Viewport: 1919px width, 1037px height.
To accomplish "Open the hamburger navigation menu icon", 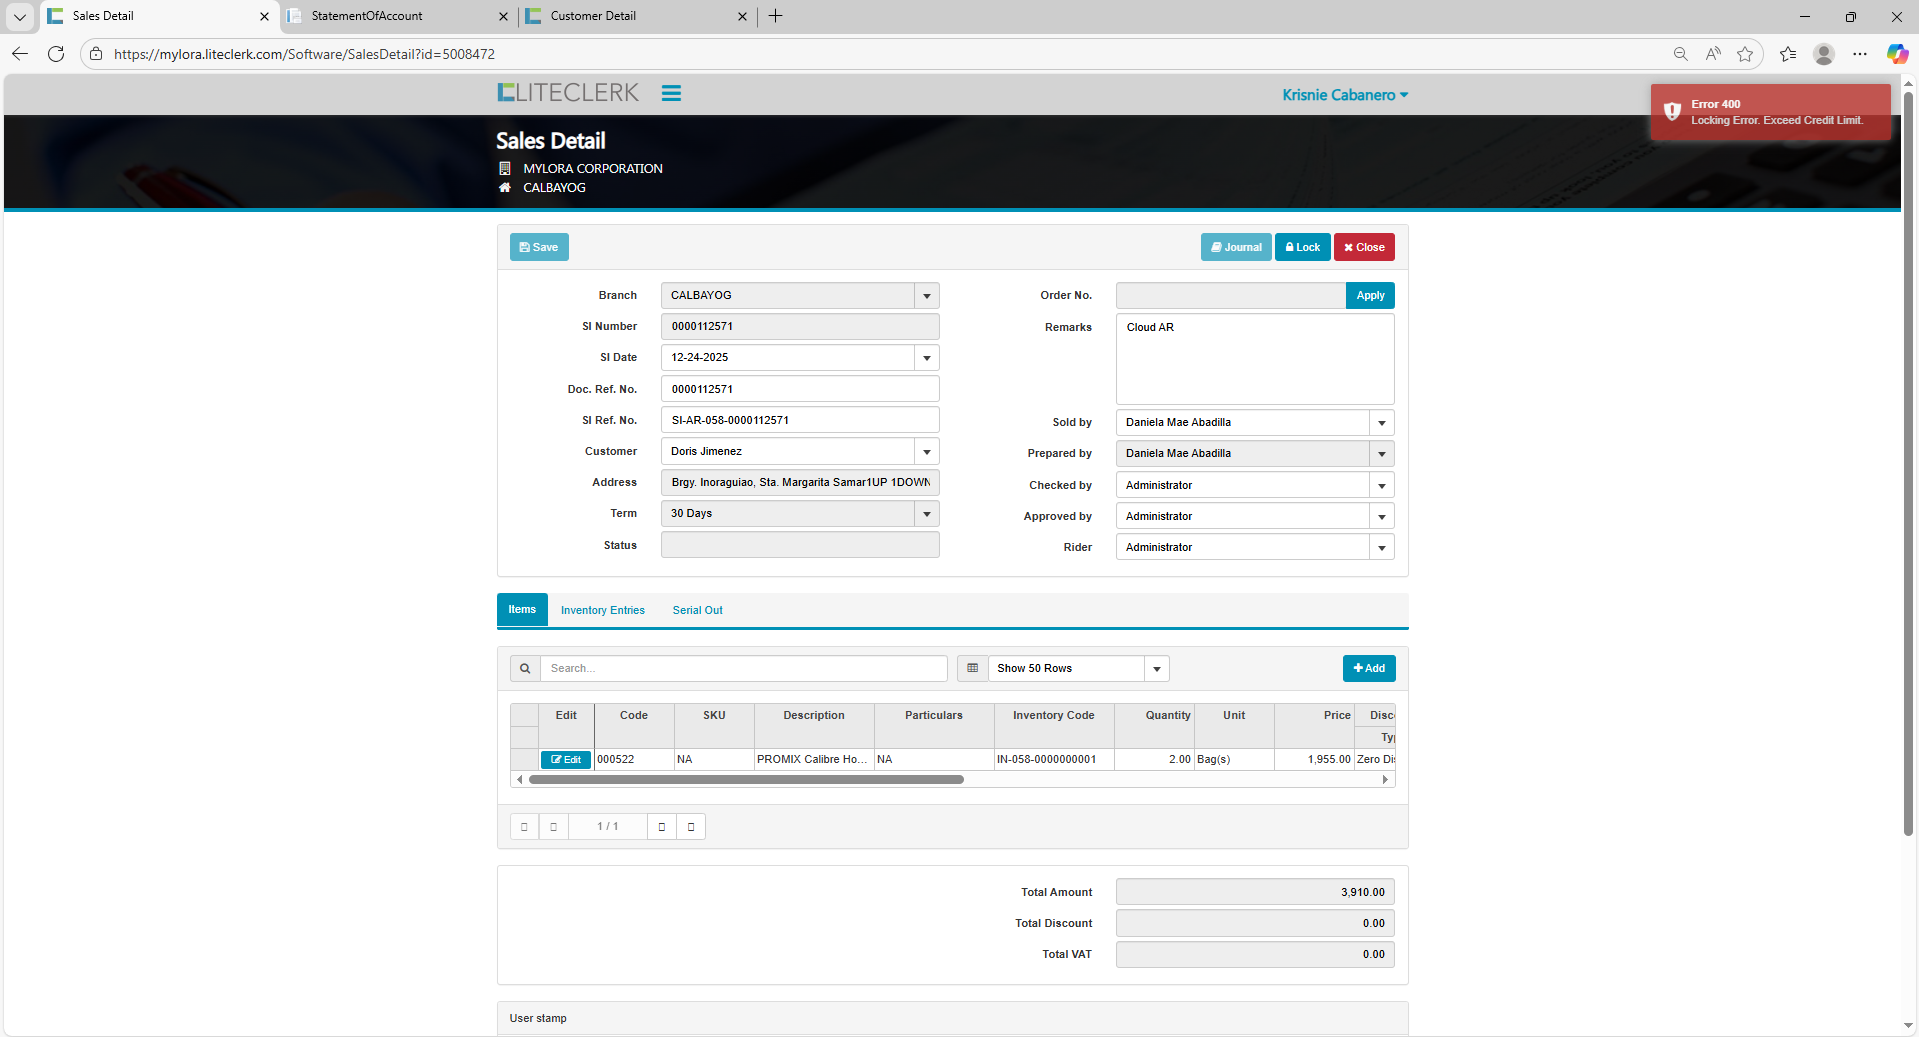I will click(671, 93).
